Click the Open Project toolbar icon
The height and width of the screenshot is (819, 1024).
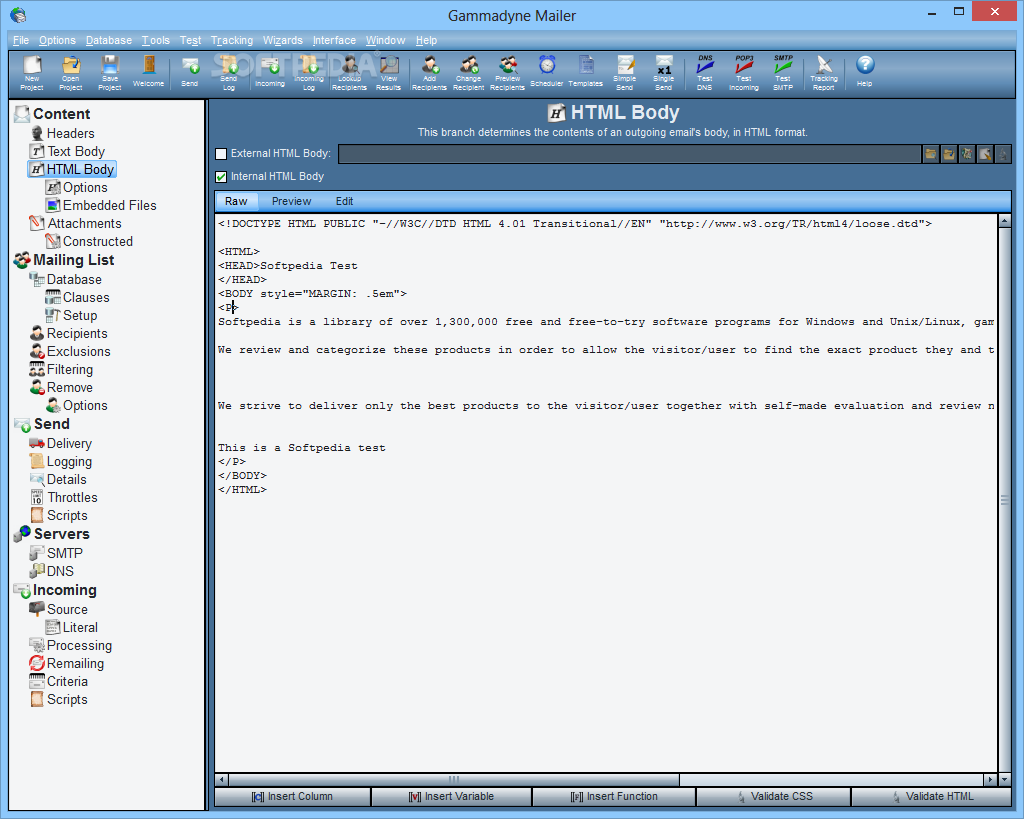point(71,72)
